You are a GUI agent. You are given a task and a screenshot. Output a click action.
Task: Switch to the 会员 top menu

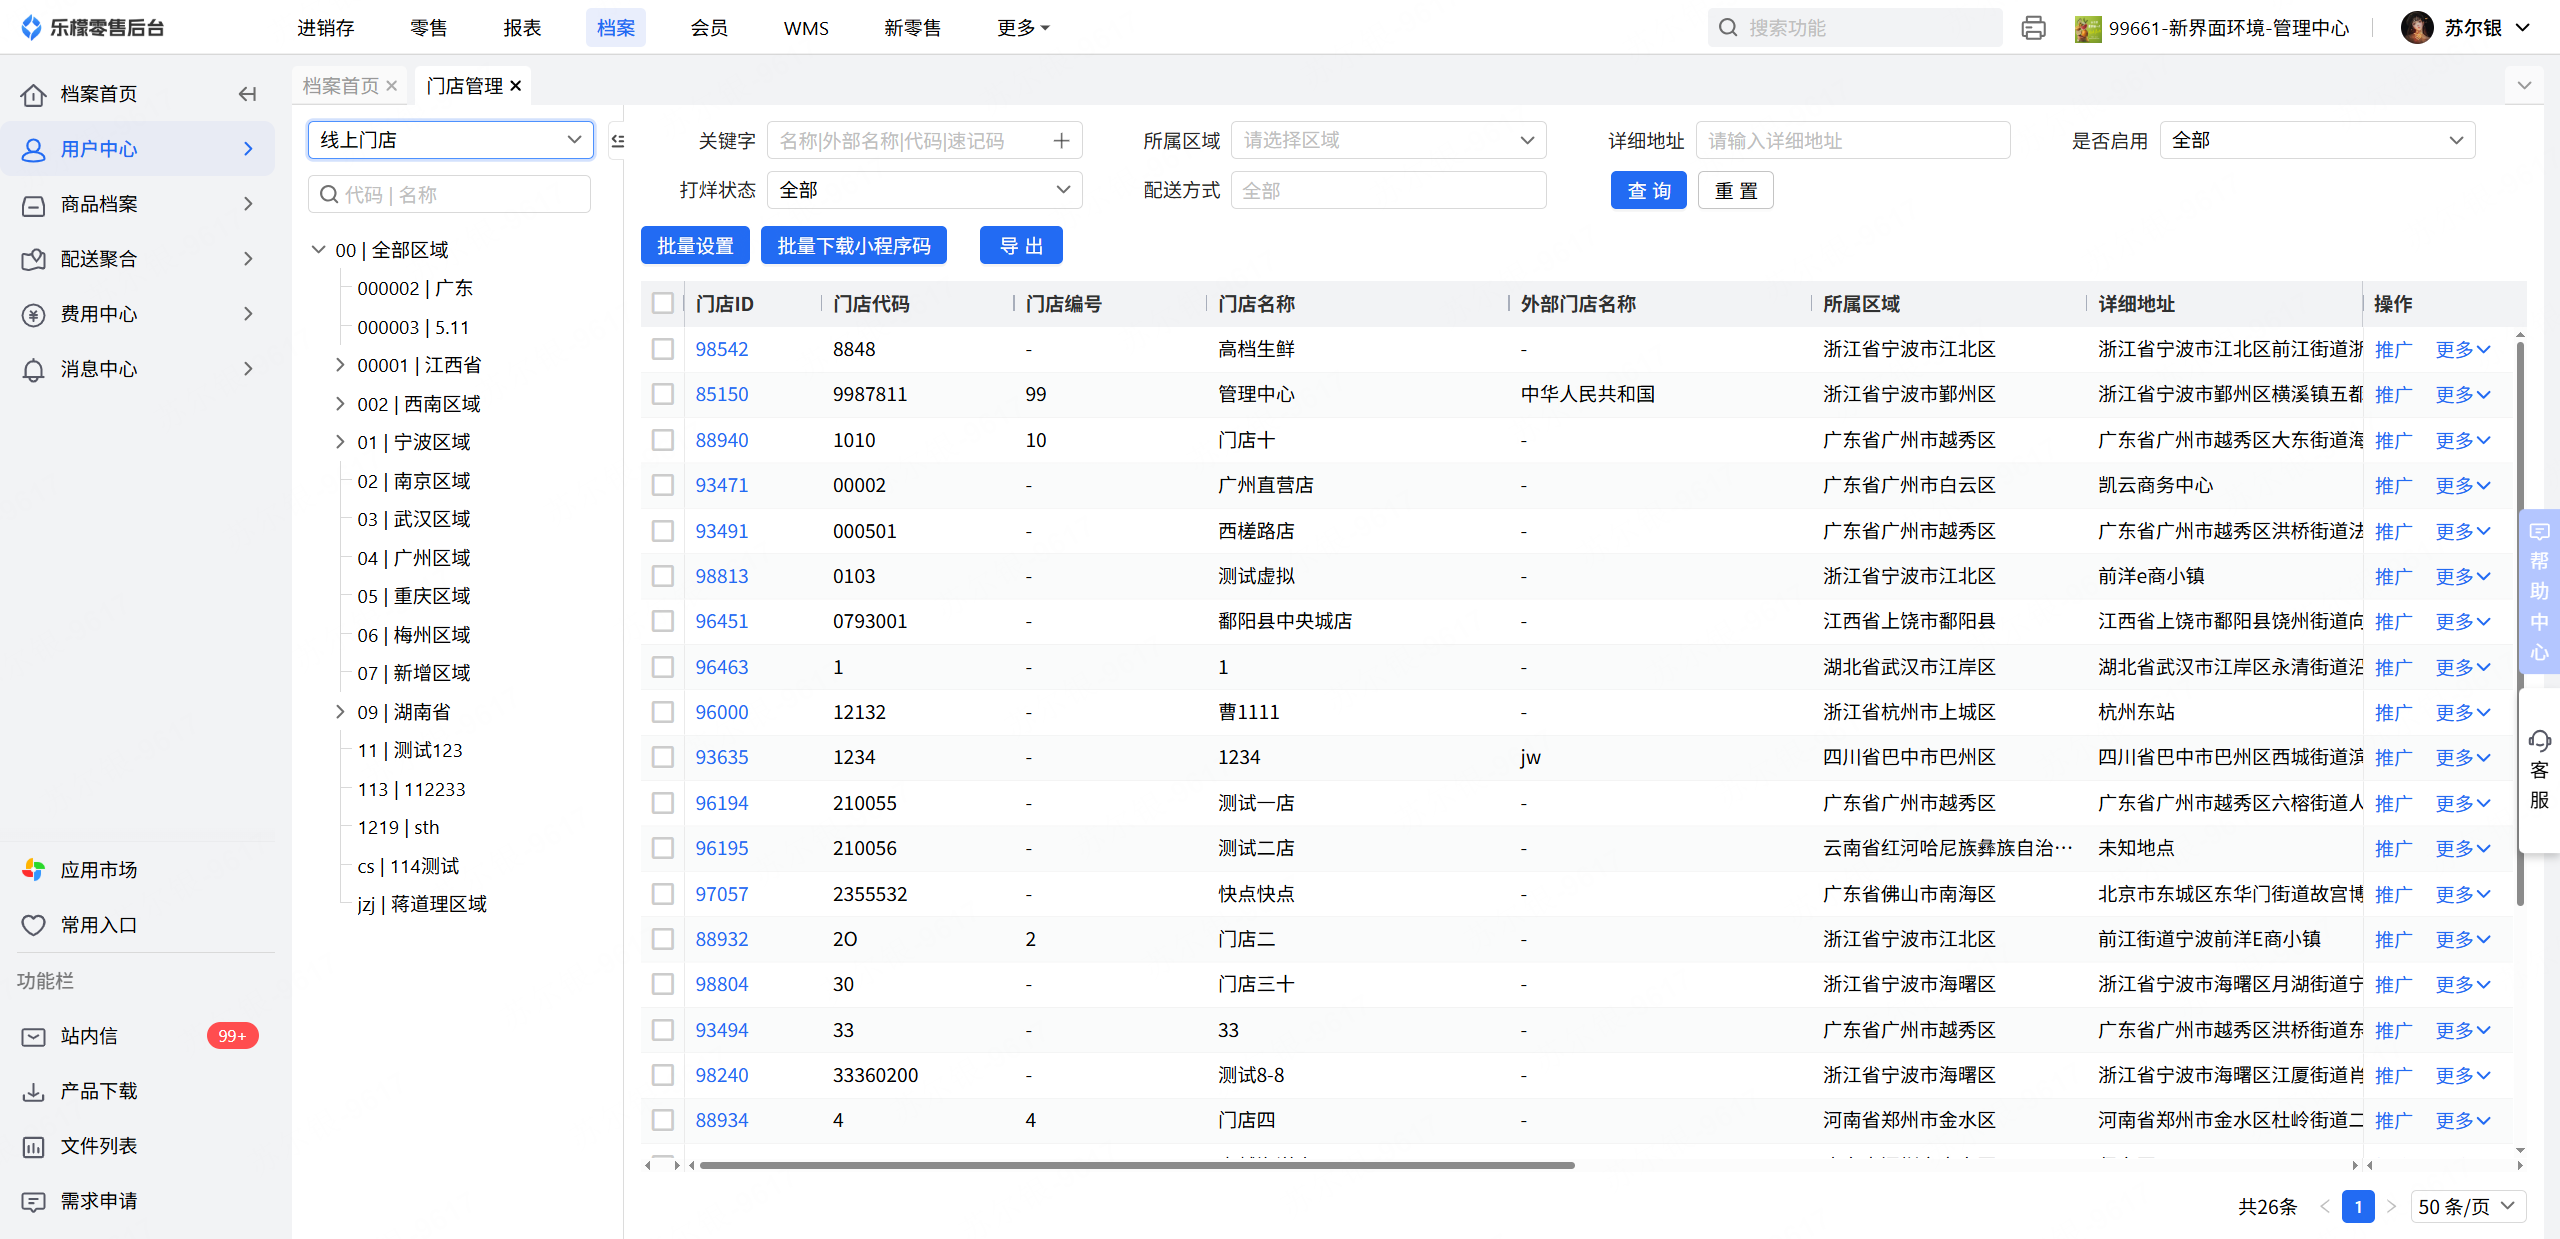pyautogui.click(x=709, y=28)
